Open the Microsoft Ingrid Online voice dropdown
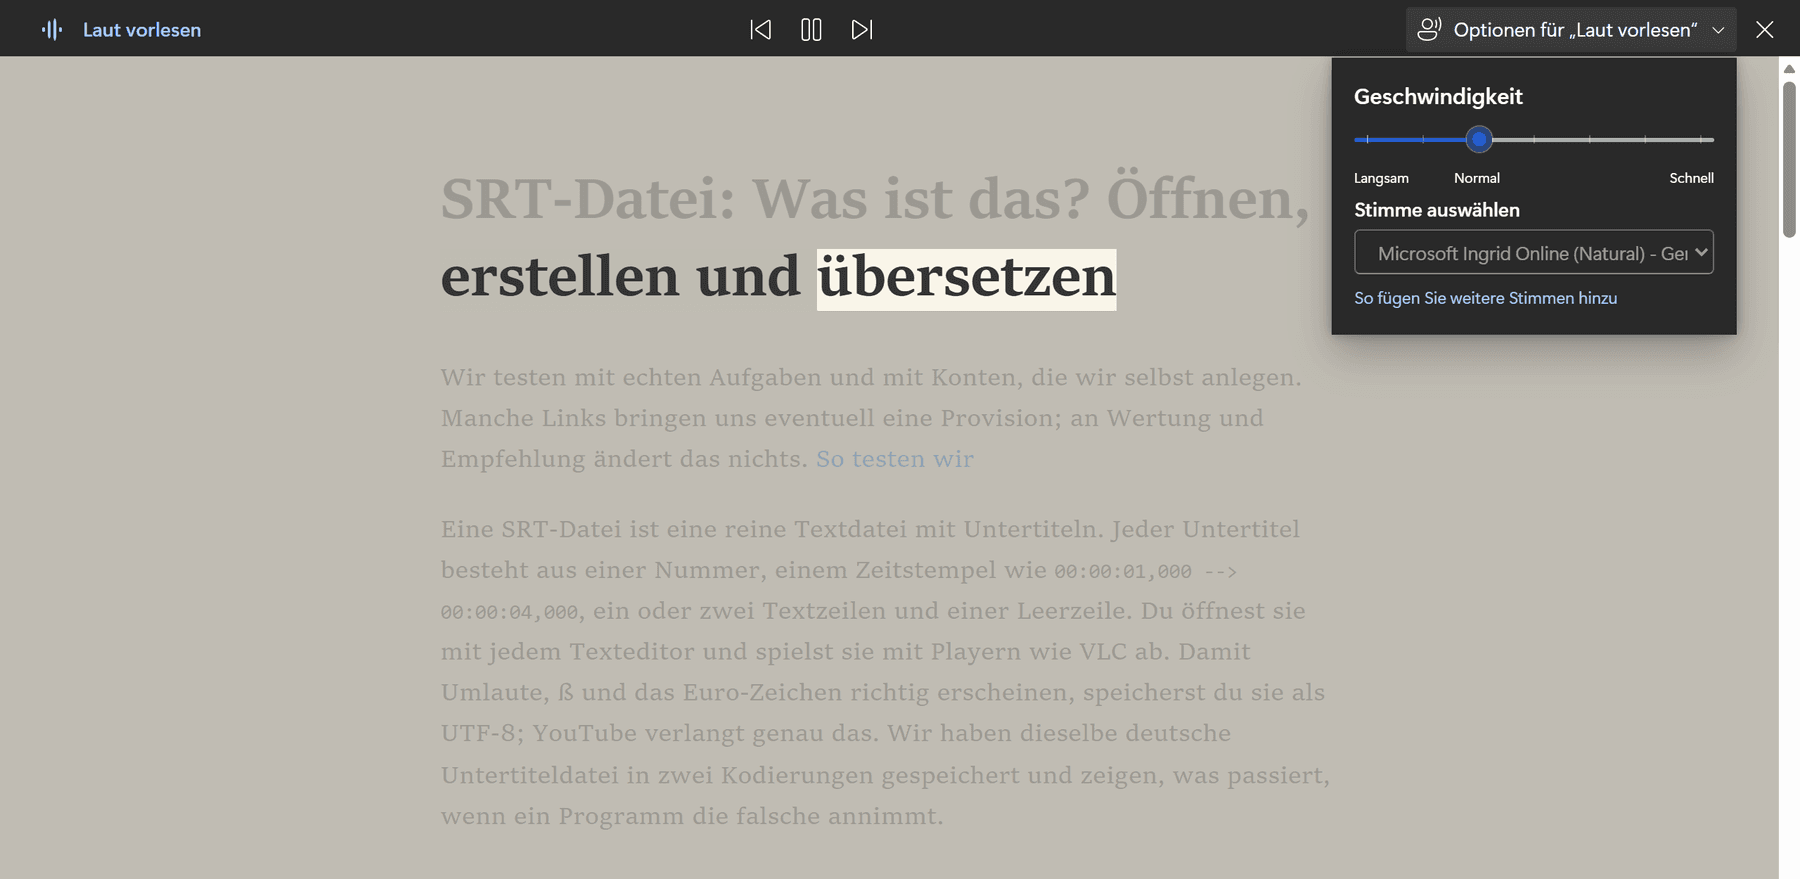This screenshot has height=879, width=1800. pyautogui.click(x=1534, y=252)
